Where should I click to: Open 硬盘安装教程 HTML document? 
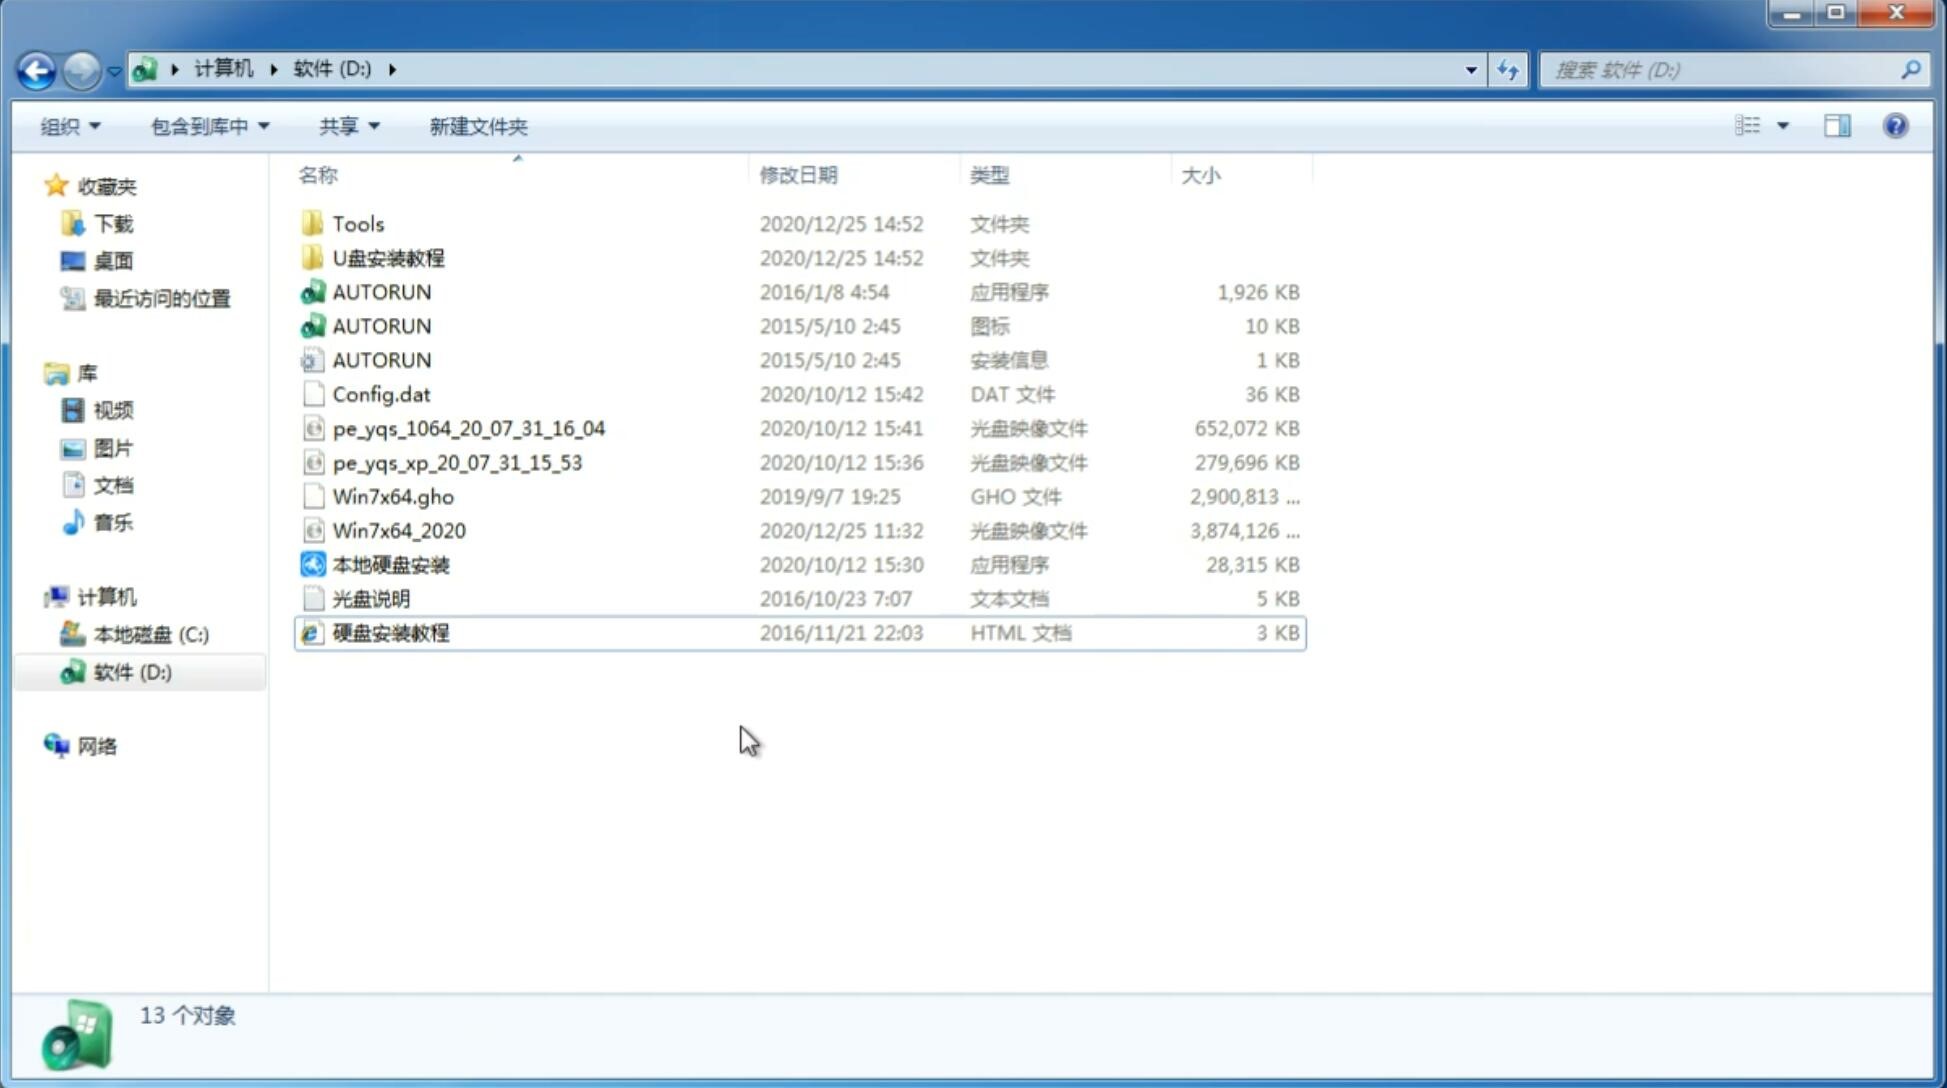coord(389,632)
